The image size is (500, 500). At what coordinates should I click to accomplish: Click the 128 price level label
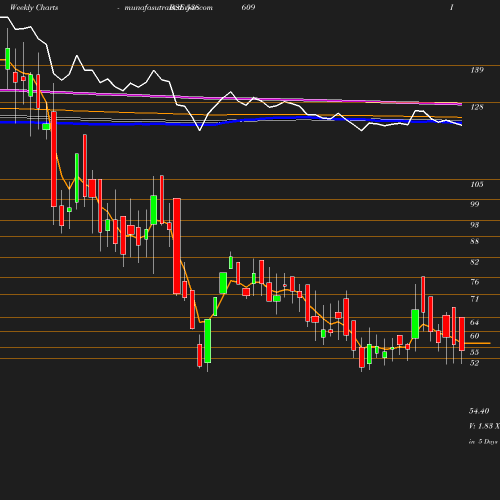click(x=477, y=107)
